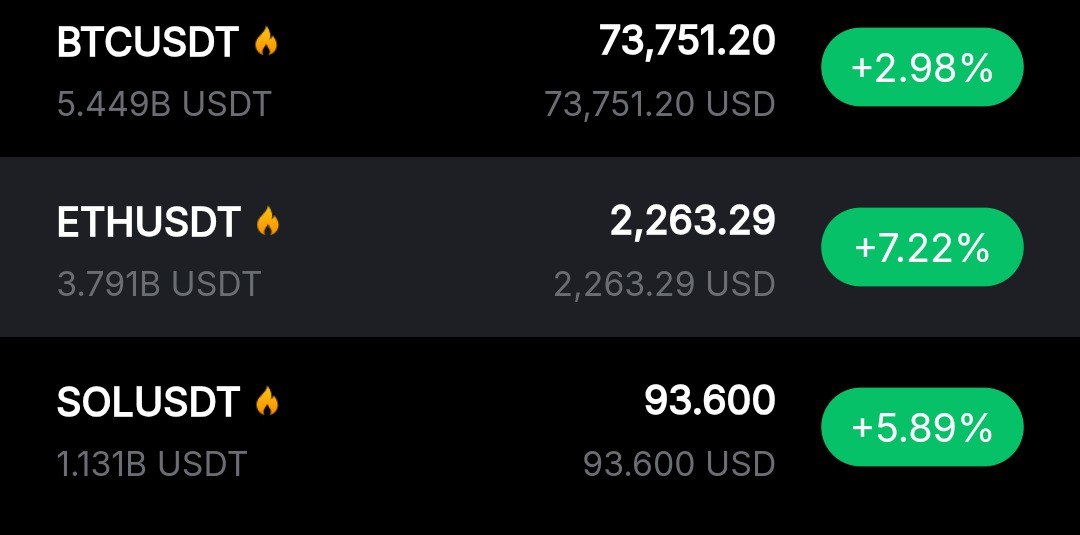
Task: Click the 2,263.29 USD converted price
Action: (664, 284)
